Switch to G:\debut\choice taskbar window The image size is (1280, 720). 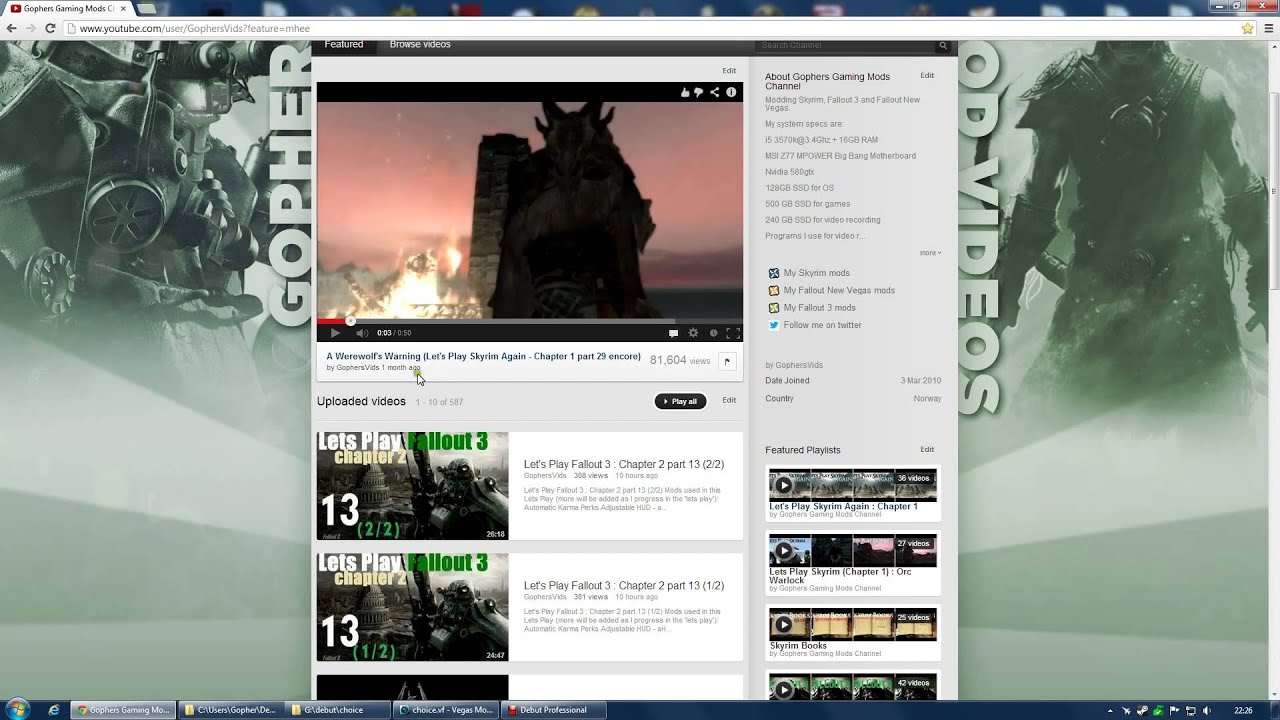[337, 710]
